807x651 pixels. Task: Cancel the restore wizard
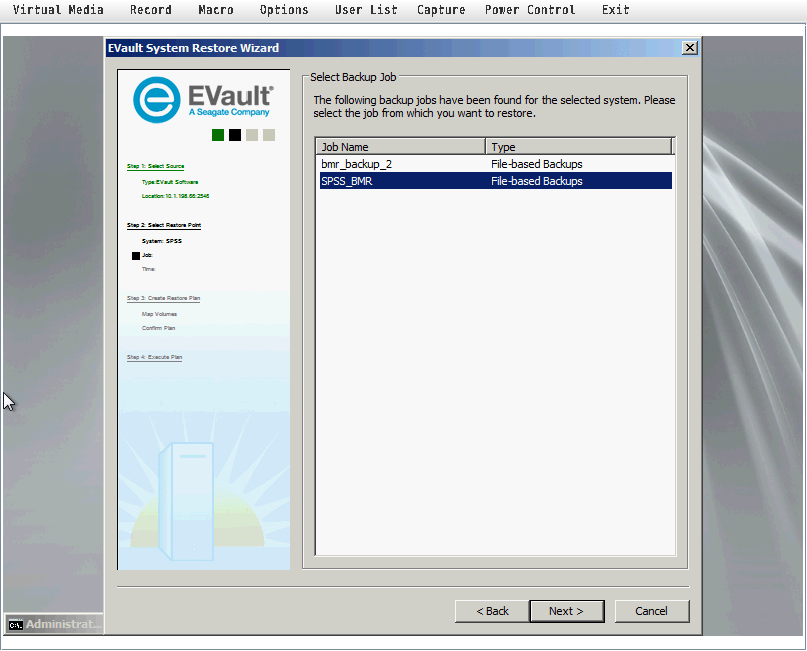[x=652, y=611]
